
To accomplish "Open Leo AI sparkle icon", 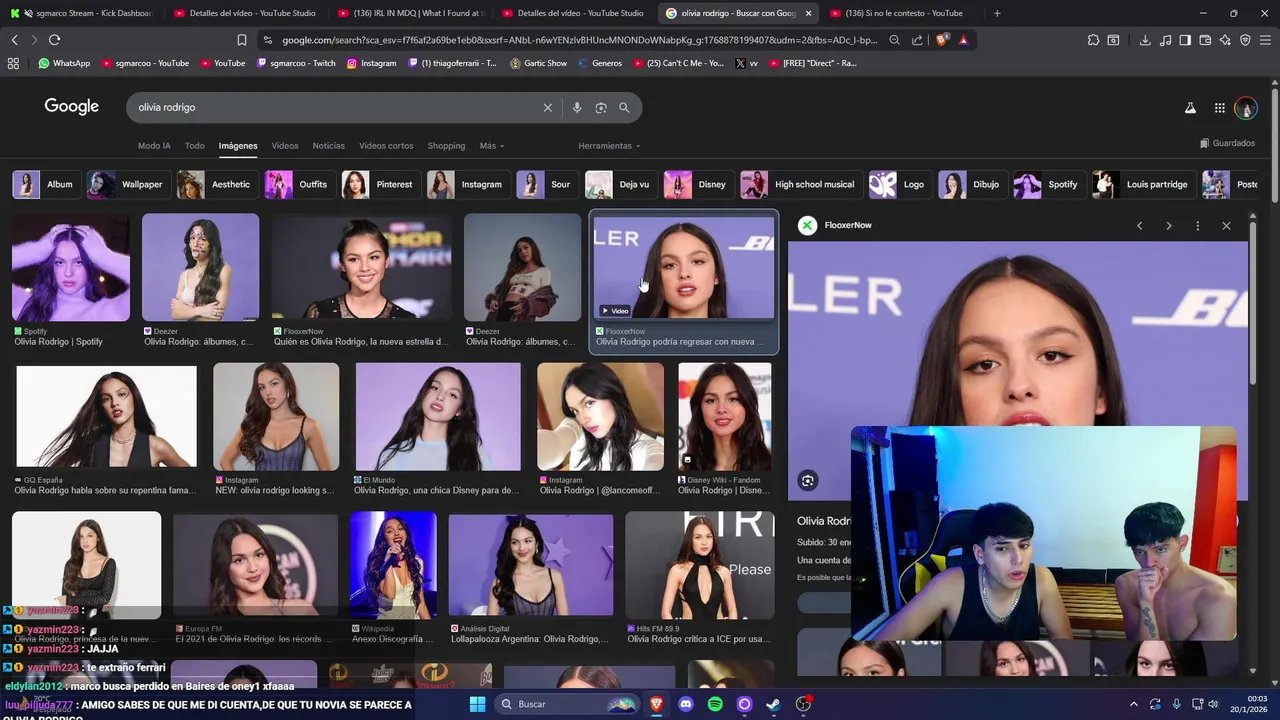I will tap(1225, 40).
